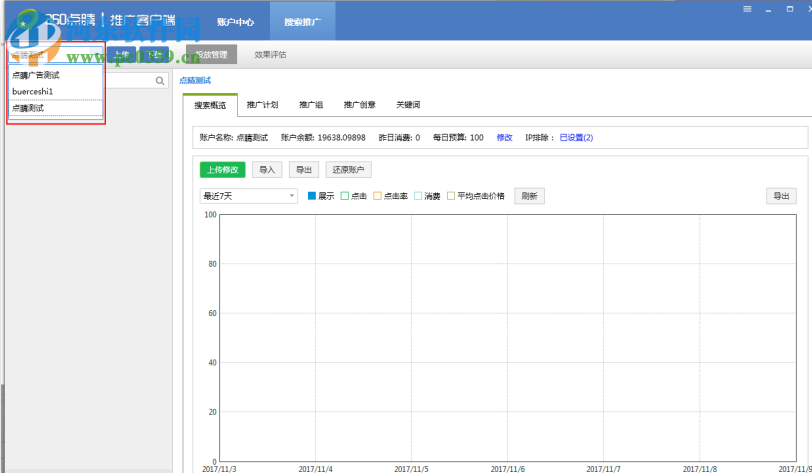Click the green 上传修改 button
The width and height of the screenshot is (812, 473).
click(222, 170)
